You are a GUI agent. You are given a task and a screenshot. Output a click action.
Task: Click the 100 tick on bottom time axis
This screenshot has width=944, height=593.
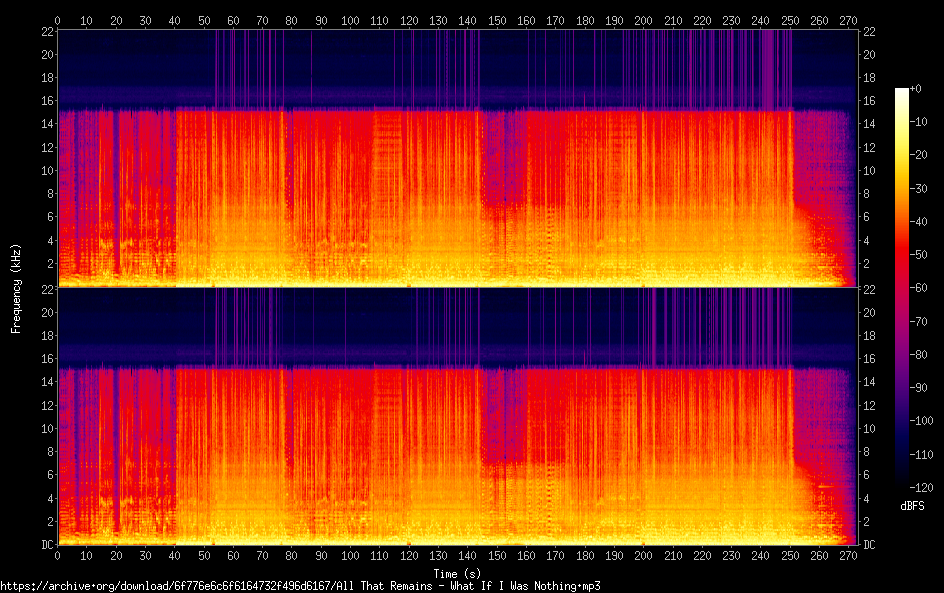350,555
